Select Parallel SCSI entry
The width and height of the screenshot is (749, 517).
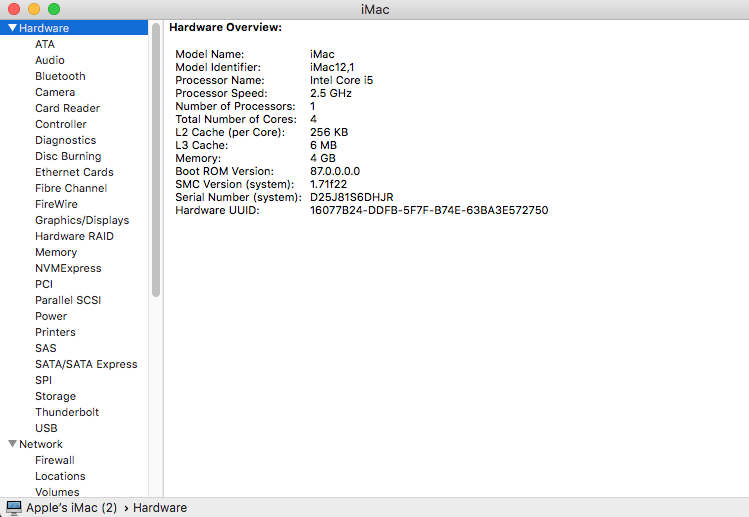tap(68, 300)
